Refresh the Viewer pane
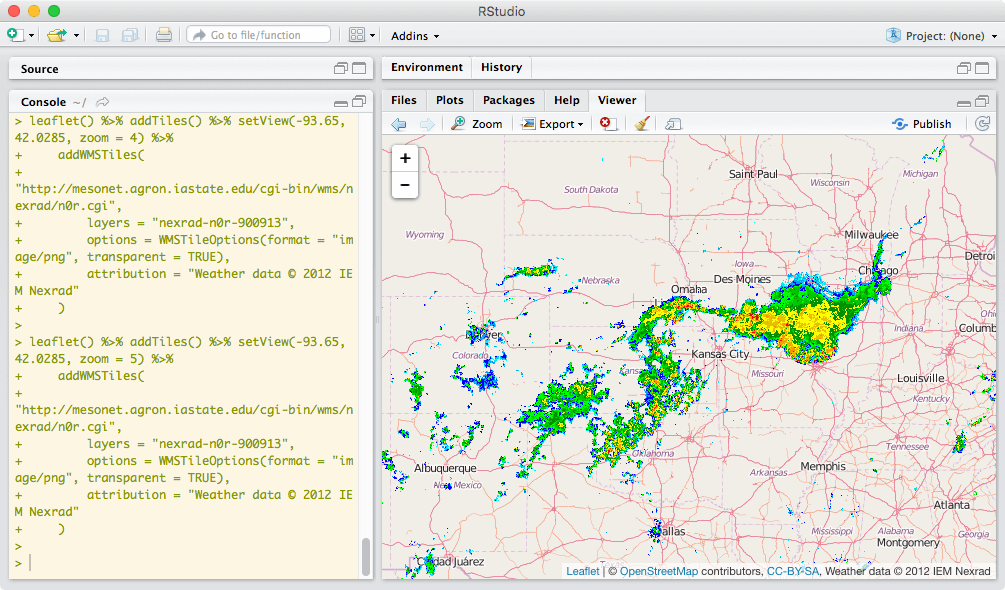Screen dimensions: 1005x590 click(984, 124)
